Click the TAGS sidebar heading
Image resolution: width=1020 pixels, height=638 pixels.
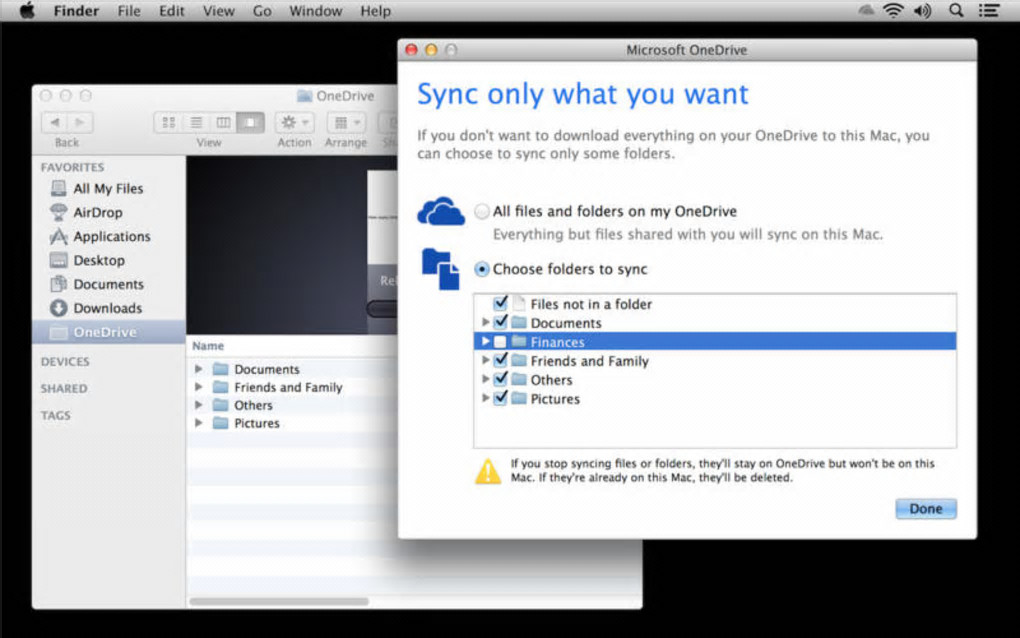55,416
